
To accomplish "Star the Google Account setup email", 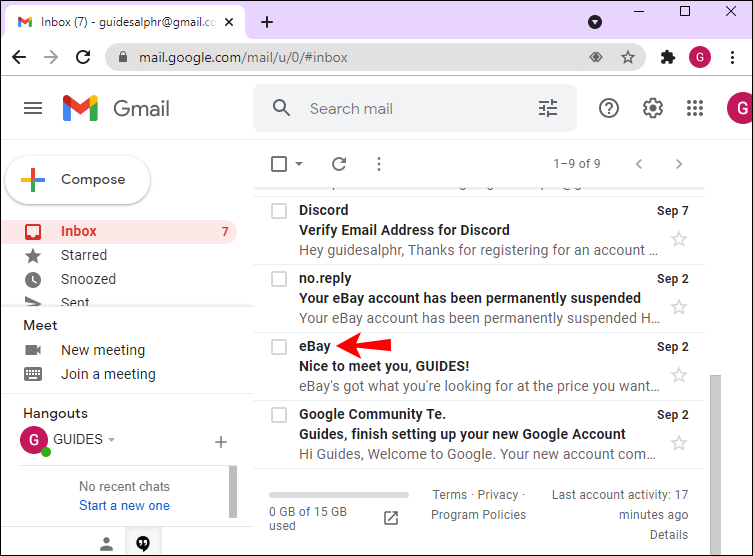I will pos(679,443).
